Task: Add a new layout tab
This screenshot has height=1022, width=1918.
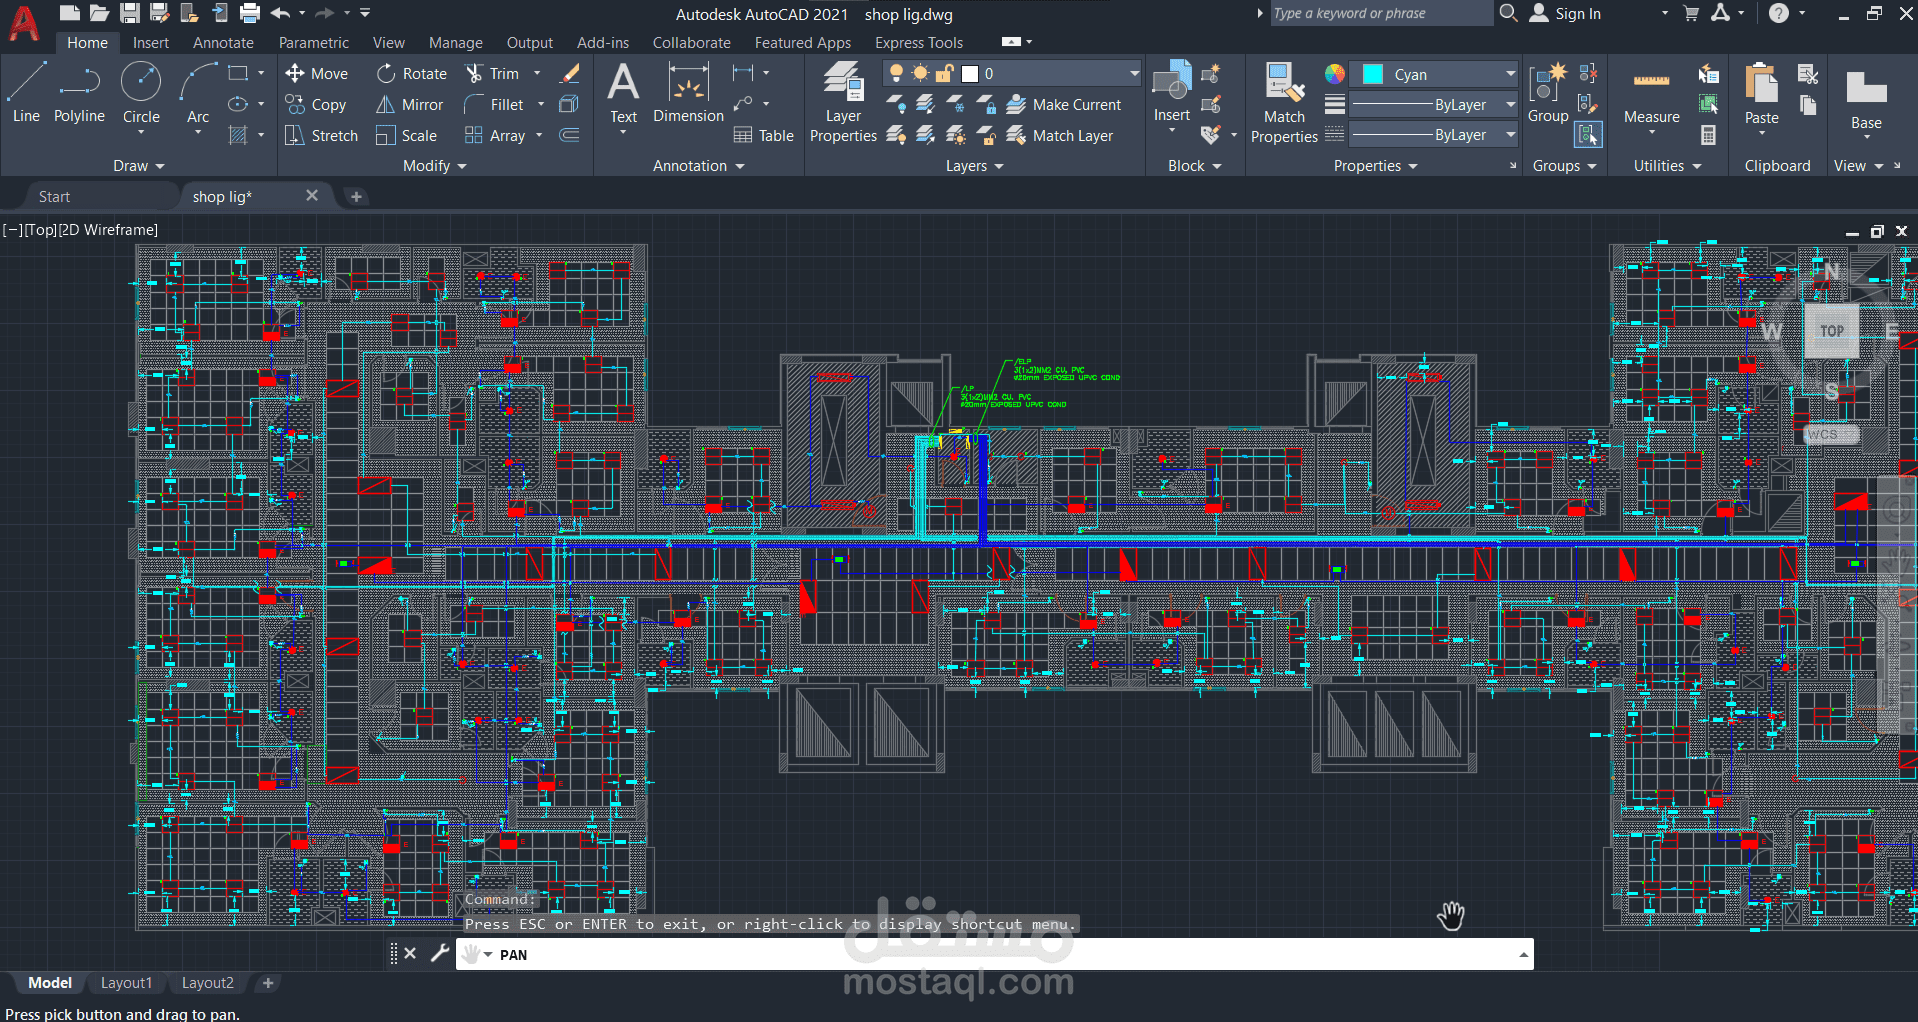Action: click(268, 983)
